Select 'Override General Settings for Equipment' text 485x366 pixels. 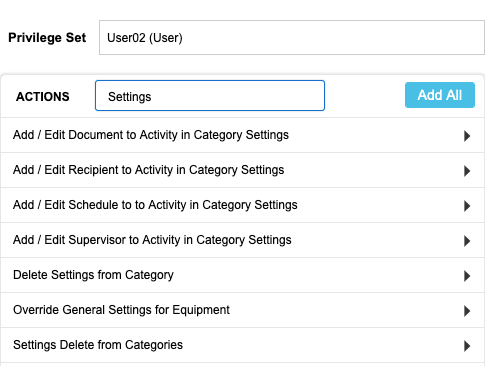pos(121,310)
